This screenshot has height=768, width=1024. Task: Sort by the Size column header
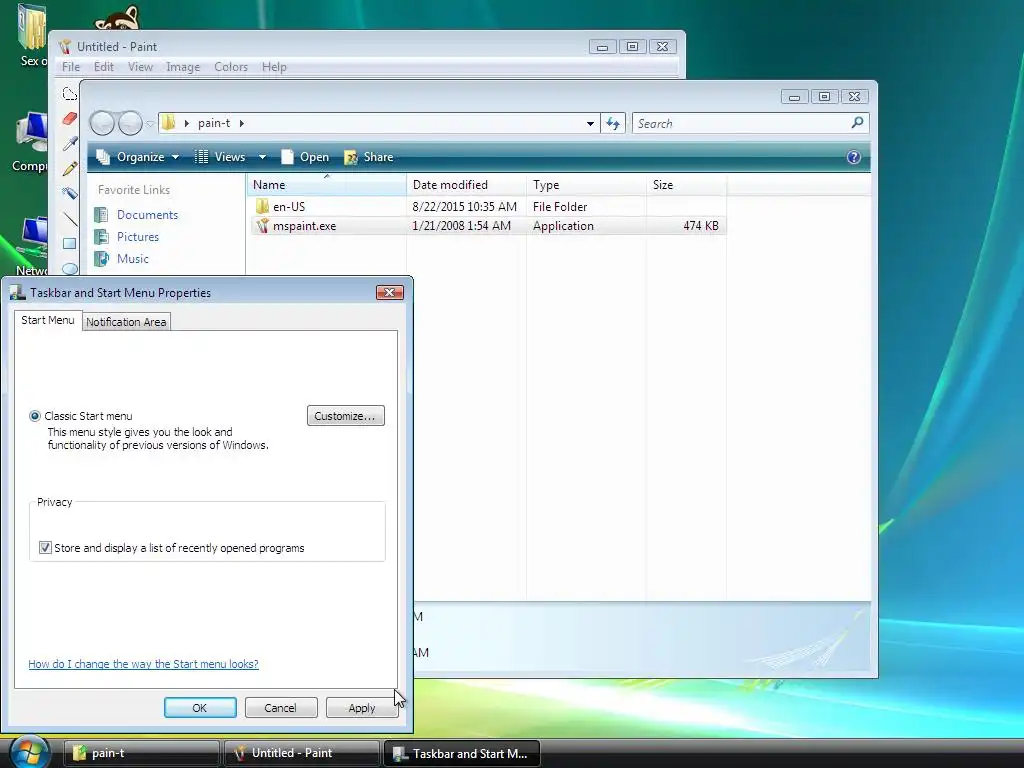point(686,185)
